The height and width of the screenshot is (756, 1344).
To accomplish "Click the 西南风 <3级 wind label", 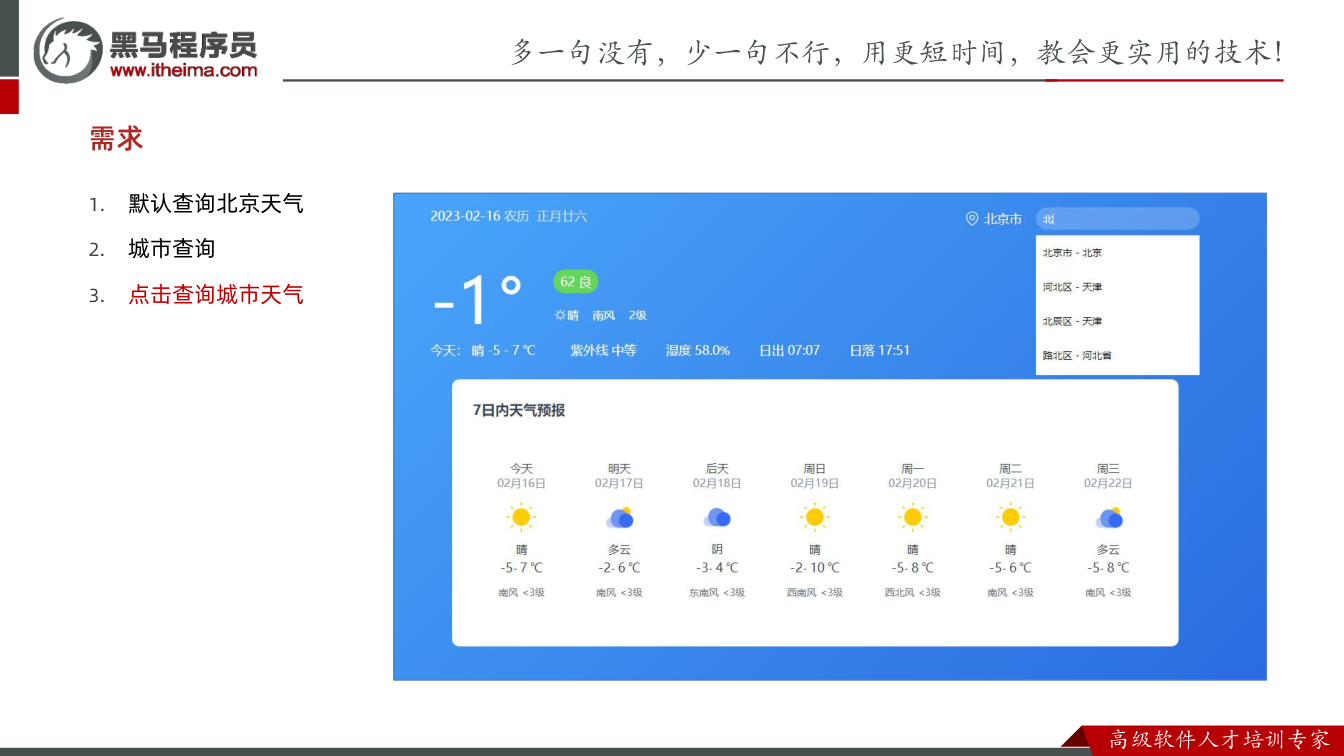I will click(815, 593).
